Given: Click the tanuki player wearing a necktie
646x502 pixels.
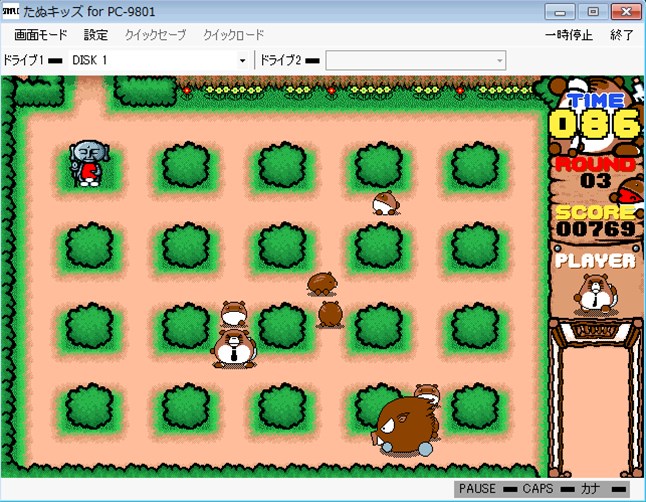Looking at the screenshot, I should [234, 349].
